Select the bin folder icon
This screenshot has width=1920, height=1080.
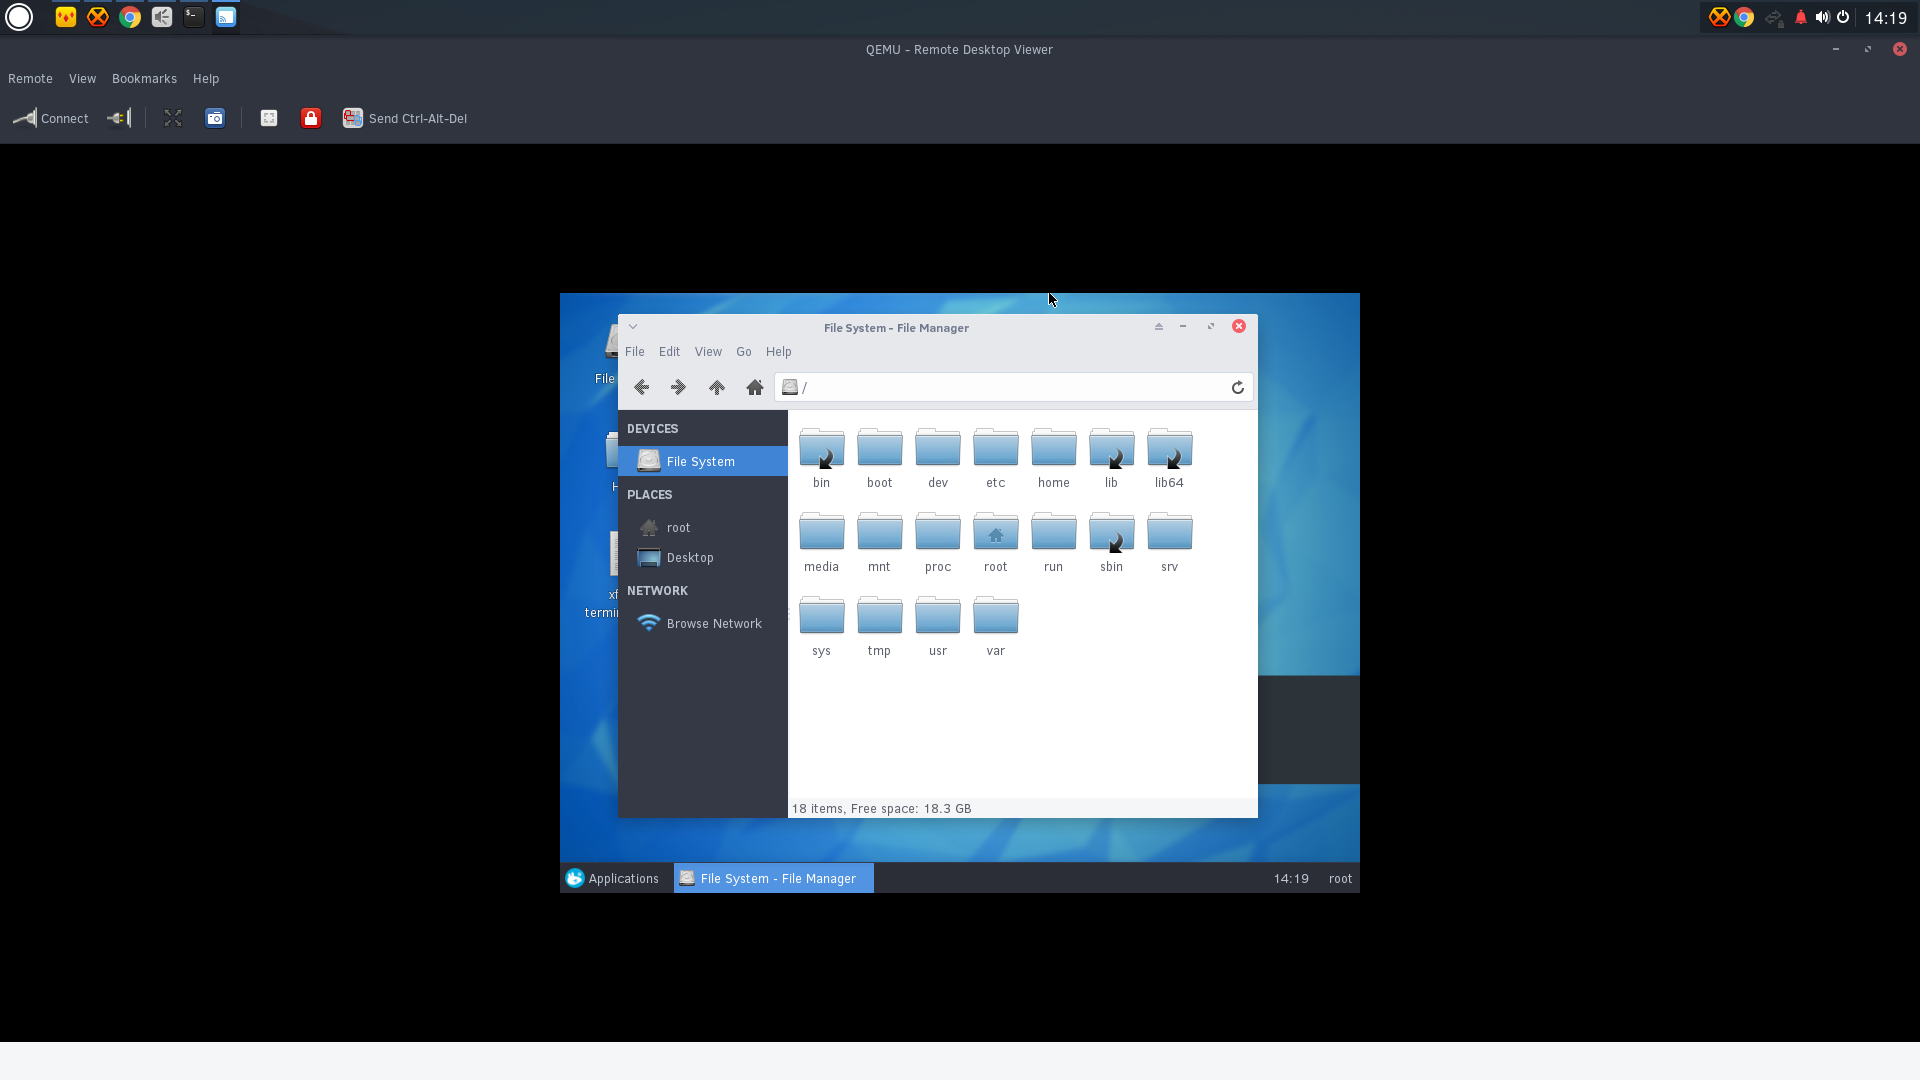822,448
